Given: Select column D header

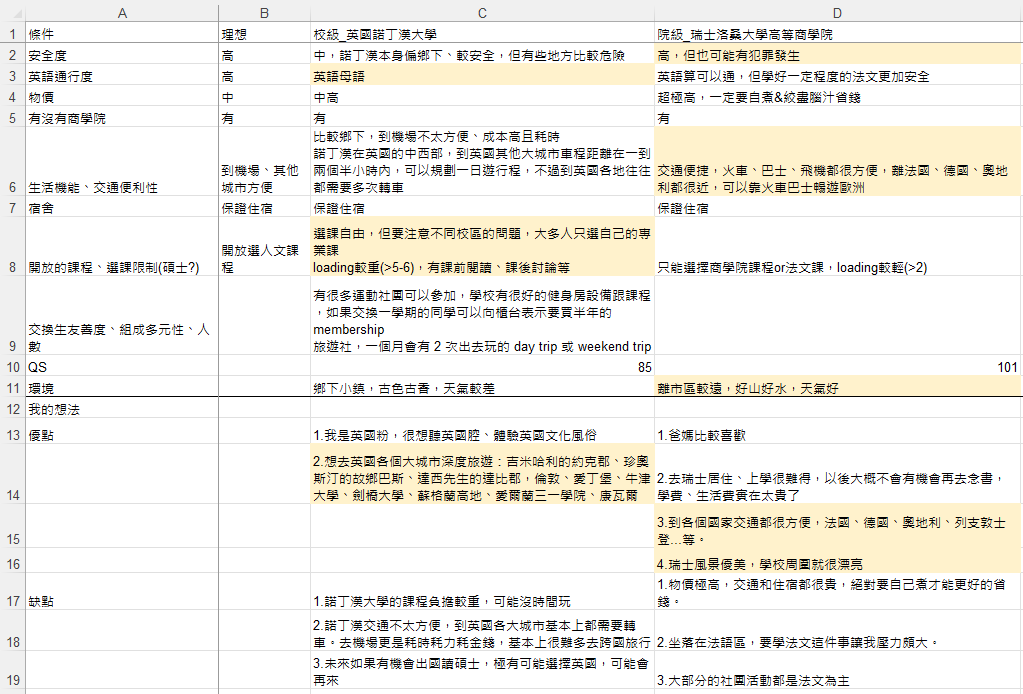Looking at the screenshot, I should [x=838, y=13].
